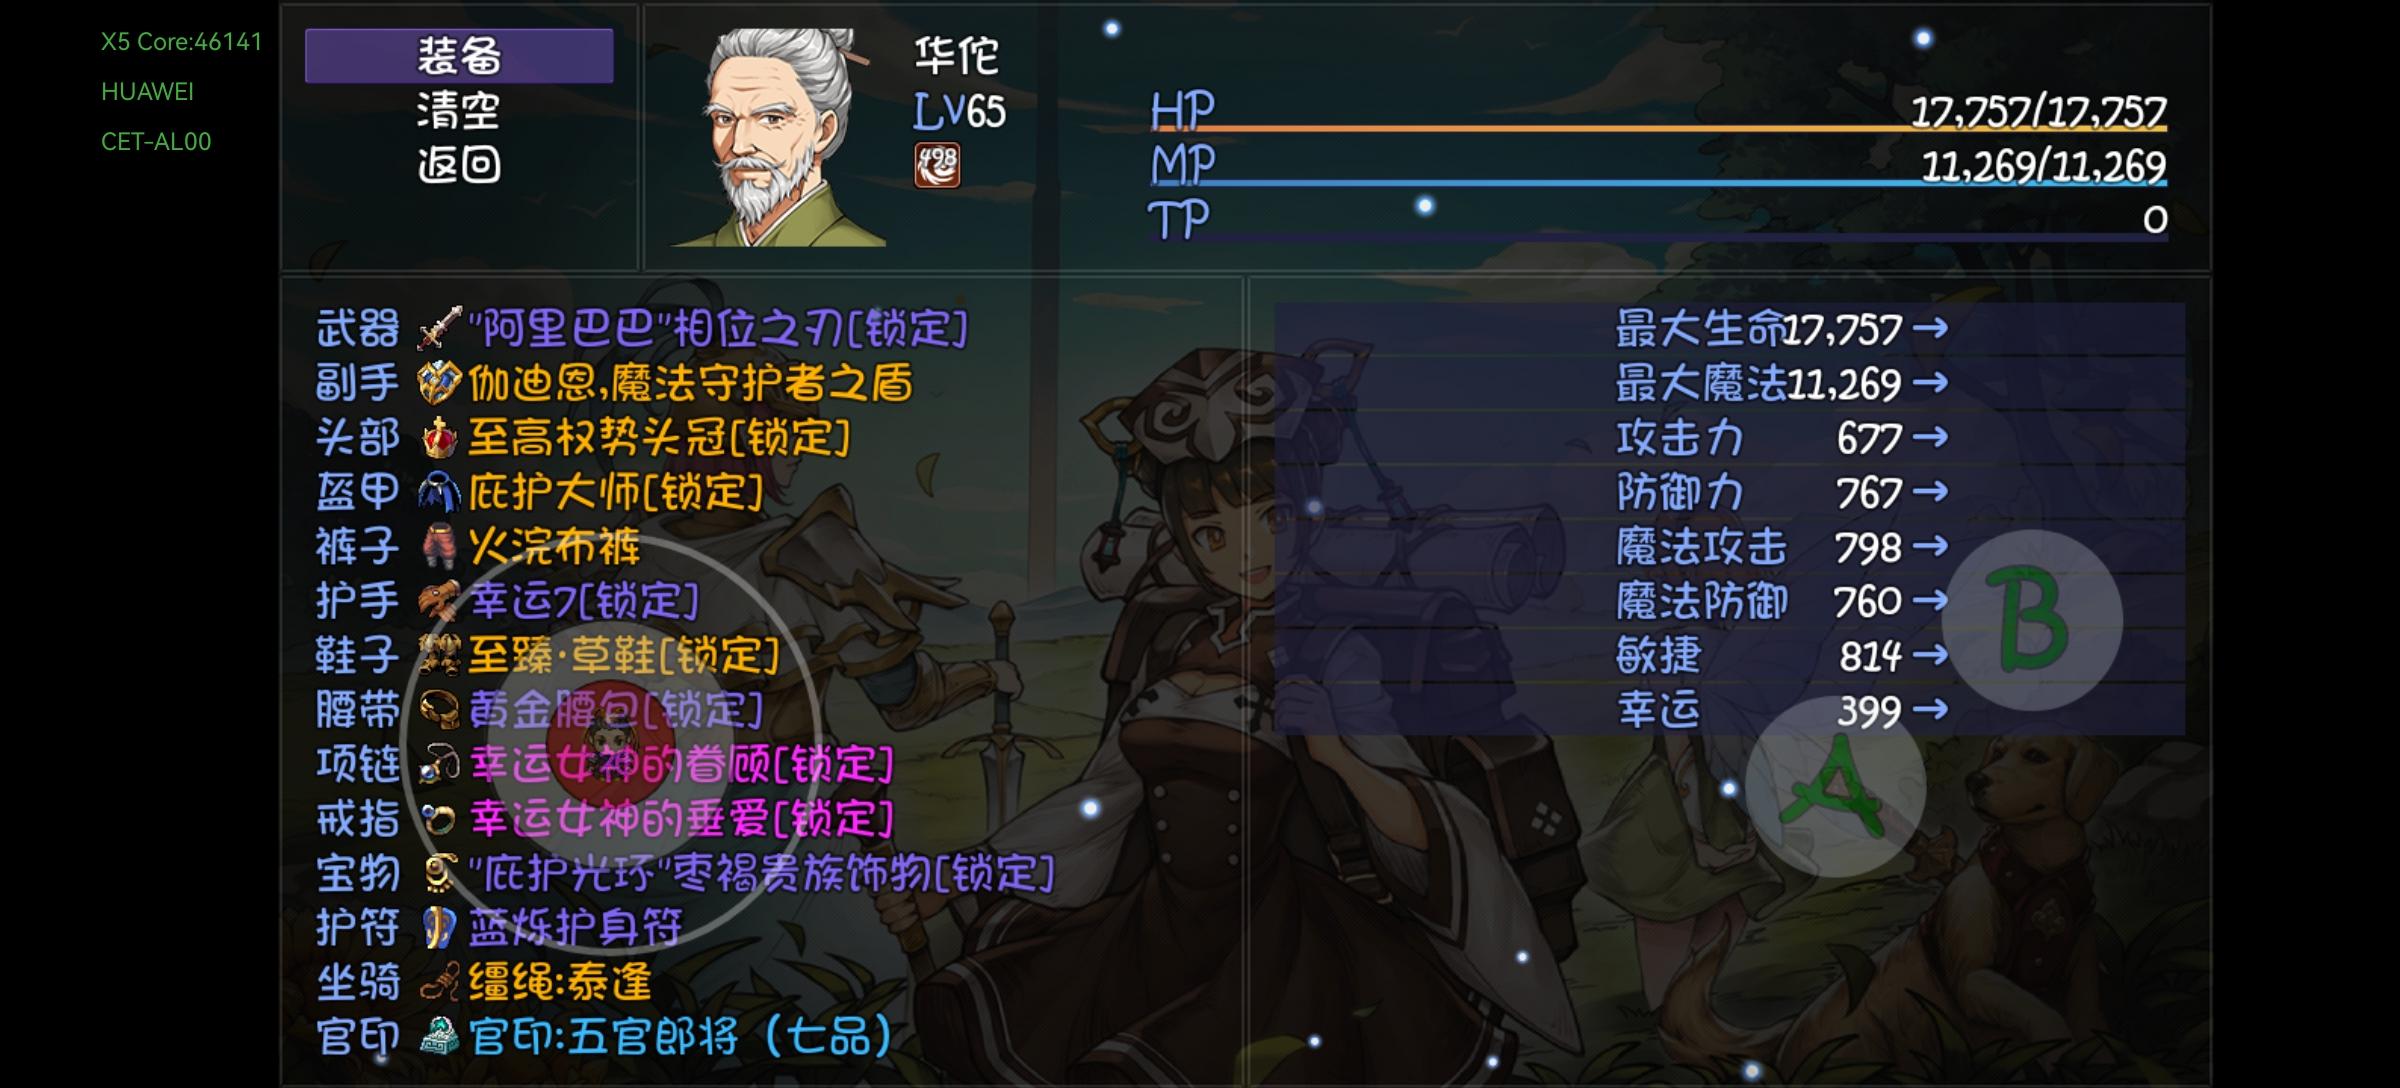Viewport: 2400px width, 1088px height.
Task: Select the 清空 menu option
Action: (459, 110)
